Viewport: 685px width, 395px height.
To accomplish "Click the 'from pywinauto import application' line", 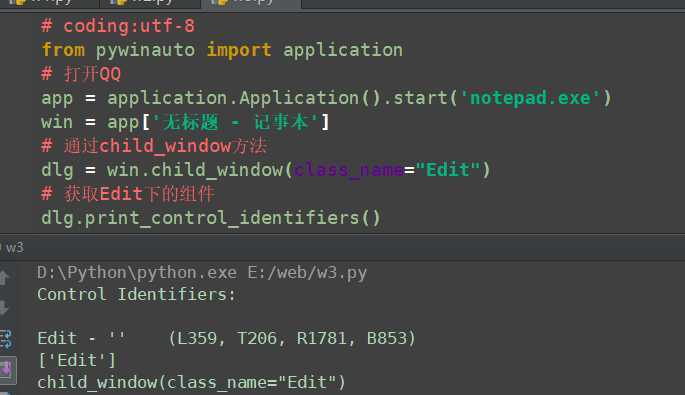I will [222, 50].
